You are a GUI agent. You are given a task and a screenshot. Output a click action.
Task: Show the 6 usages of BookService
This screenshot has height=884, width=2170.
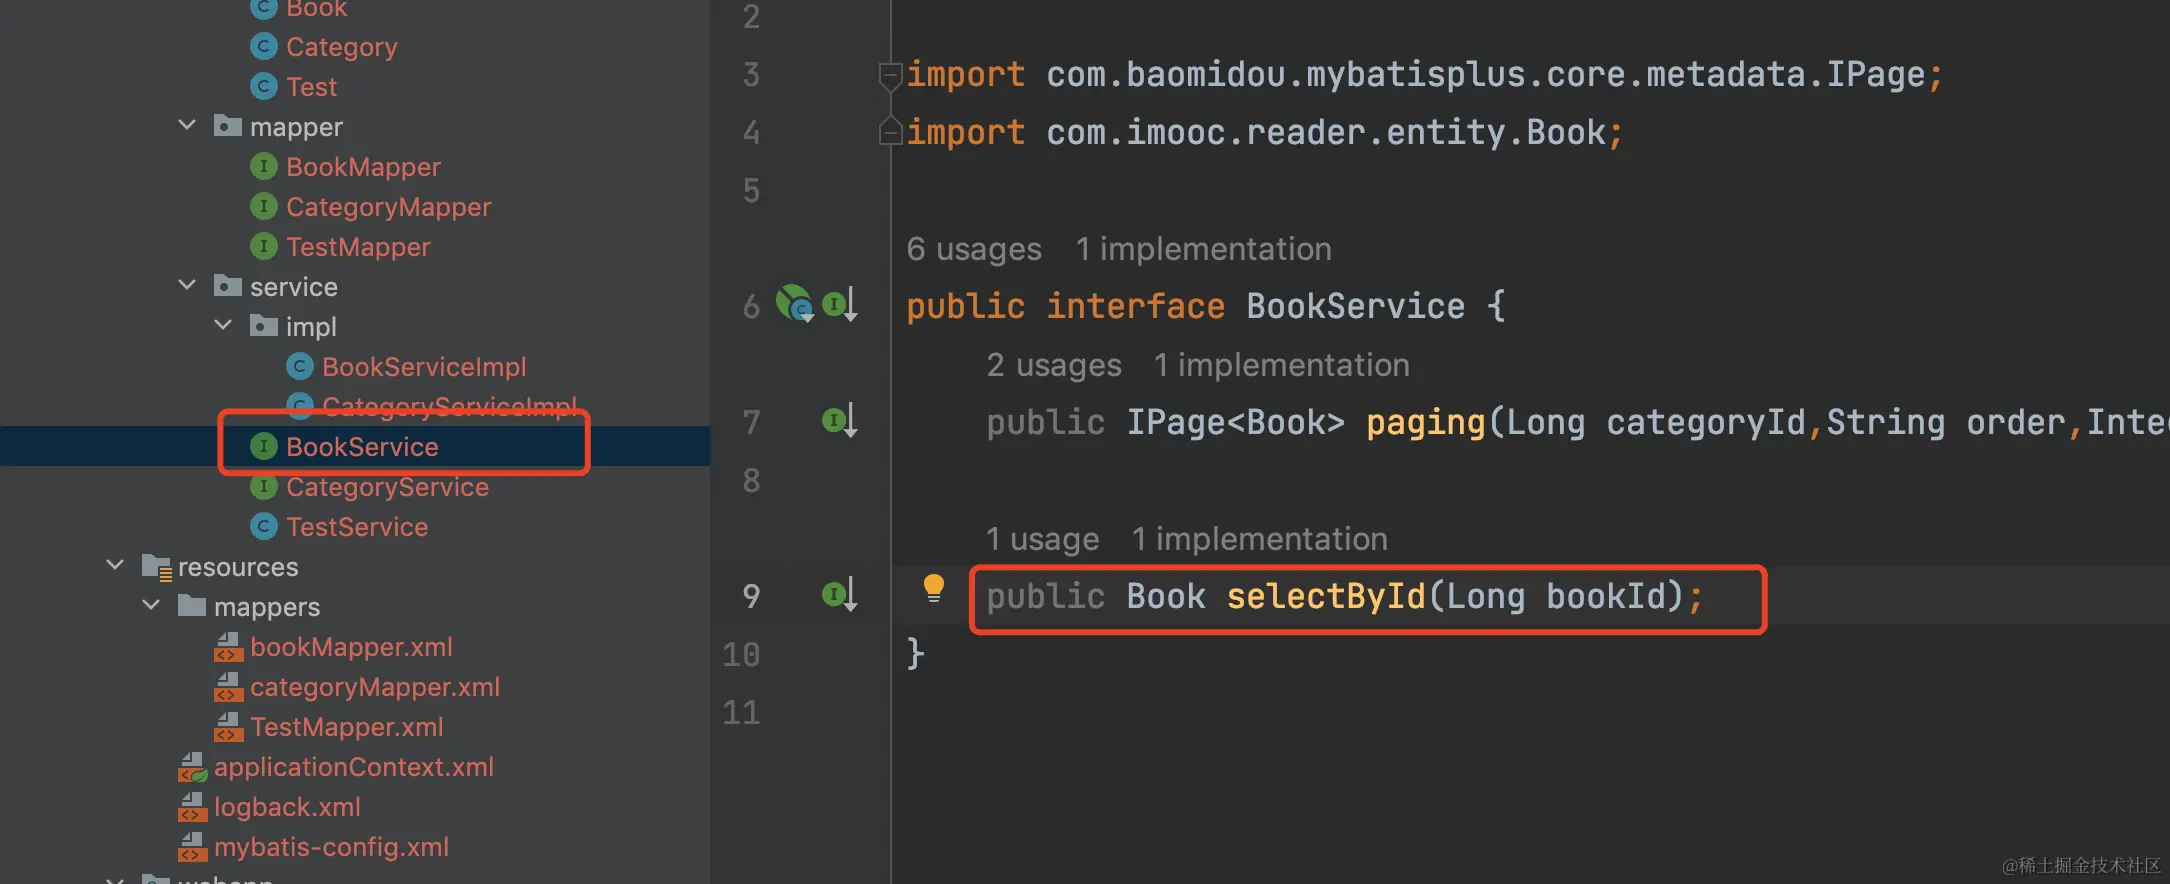click(974, 249)
